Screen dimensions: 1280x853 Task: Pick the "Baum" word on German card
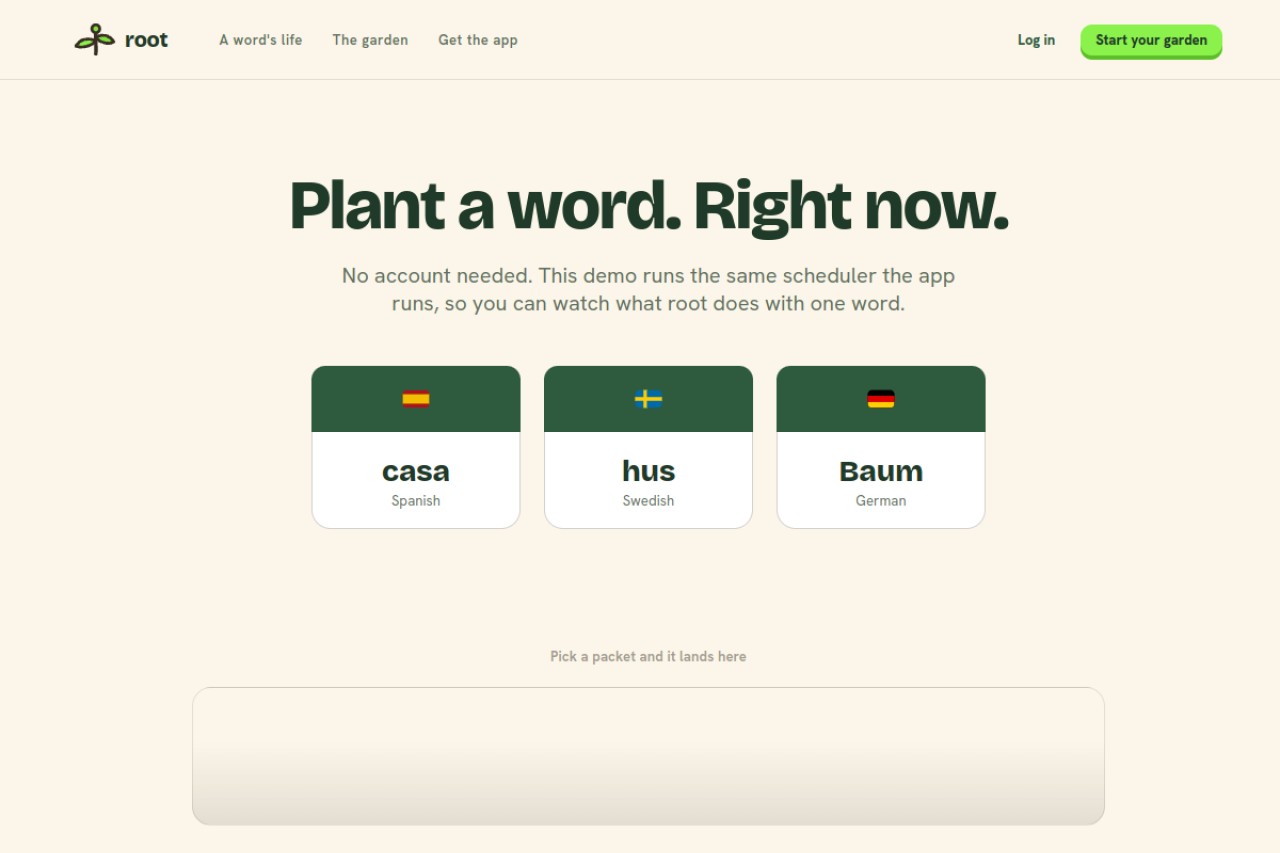click(881, 471)
